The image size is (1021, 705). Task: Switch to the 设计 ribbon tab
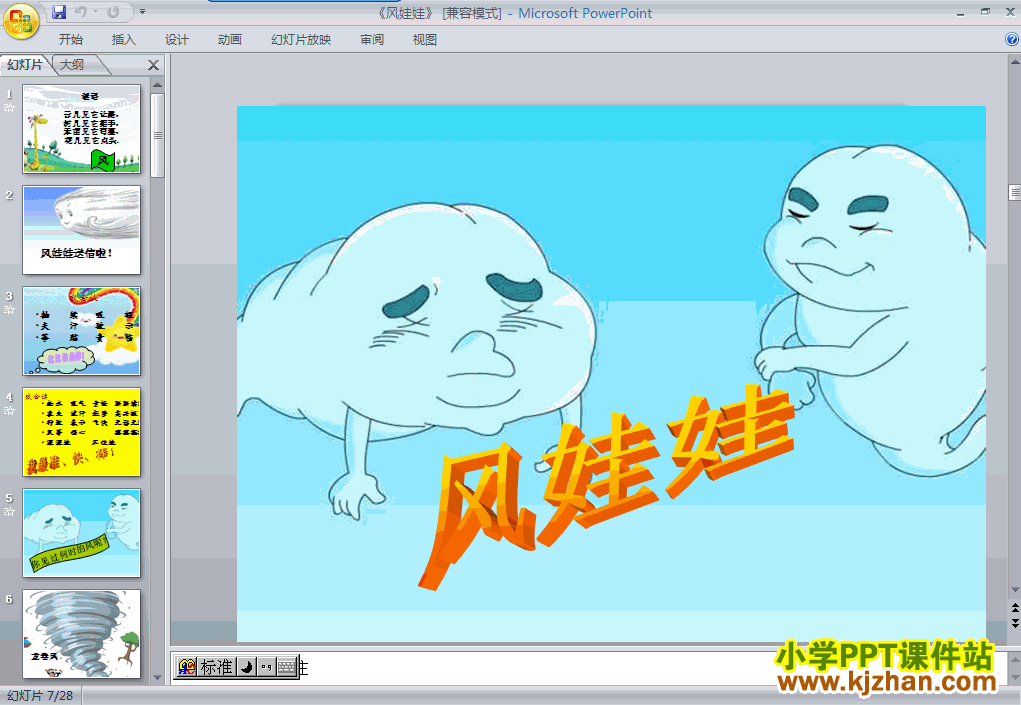(x=176, y=40)
